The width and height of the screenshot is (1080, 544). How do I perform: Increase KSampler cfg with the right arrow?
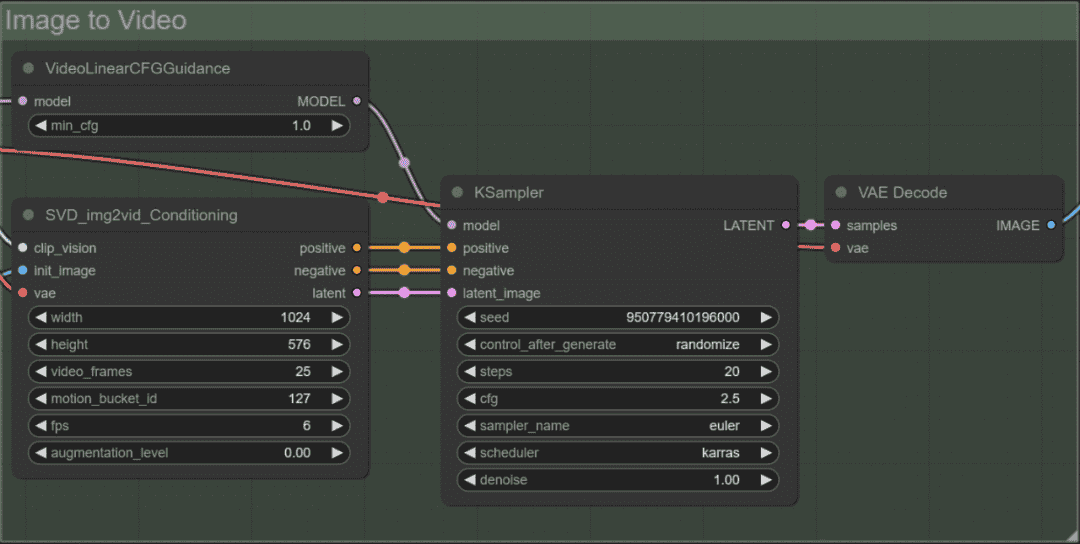pyautogui.click(x=766, y=399)
